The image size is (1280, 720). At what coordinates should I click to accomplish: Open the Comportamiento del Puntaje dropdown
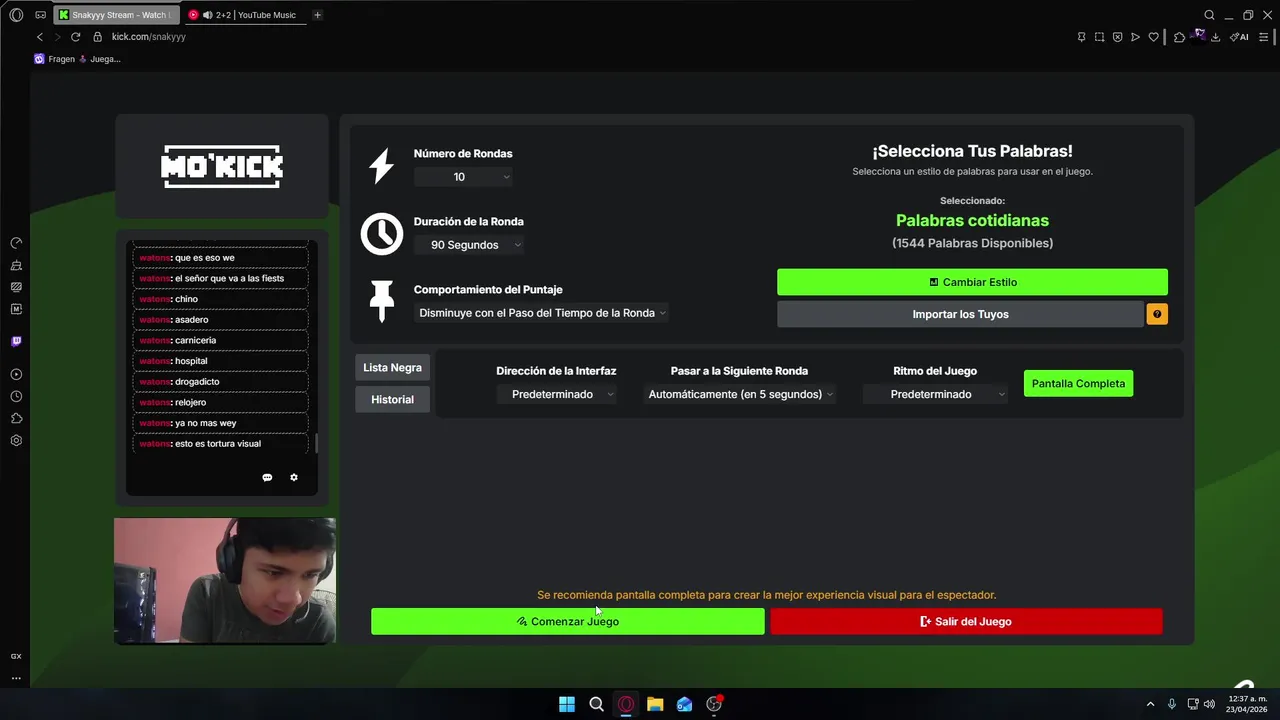coord(541,313)
